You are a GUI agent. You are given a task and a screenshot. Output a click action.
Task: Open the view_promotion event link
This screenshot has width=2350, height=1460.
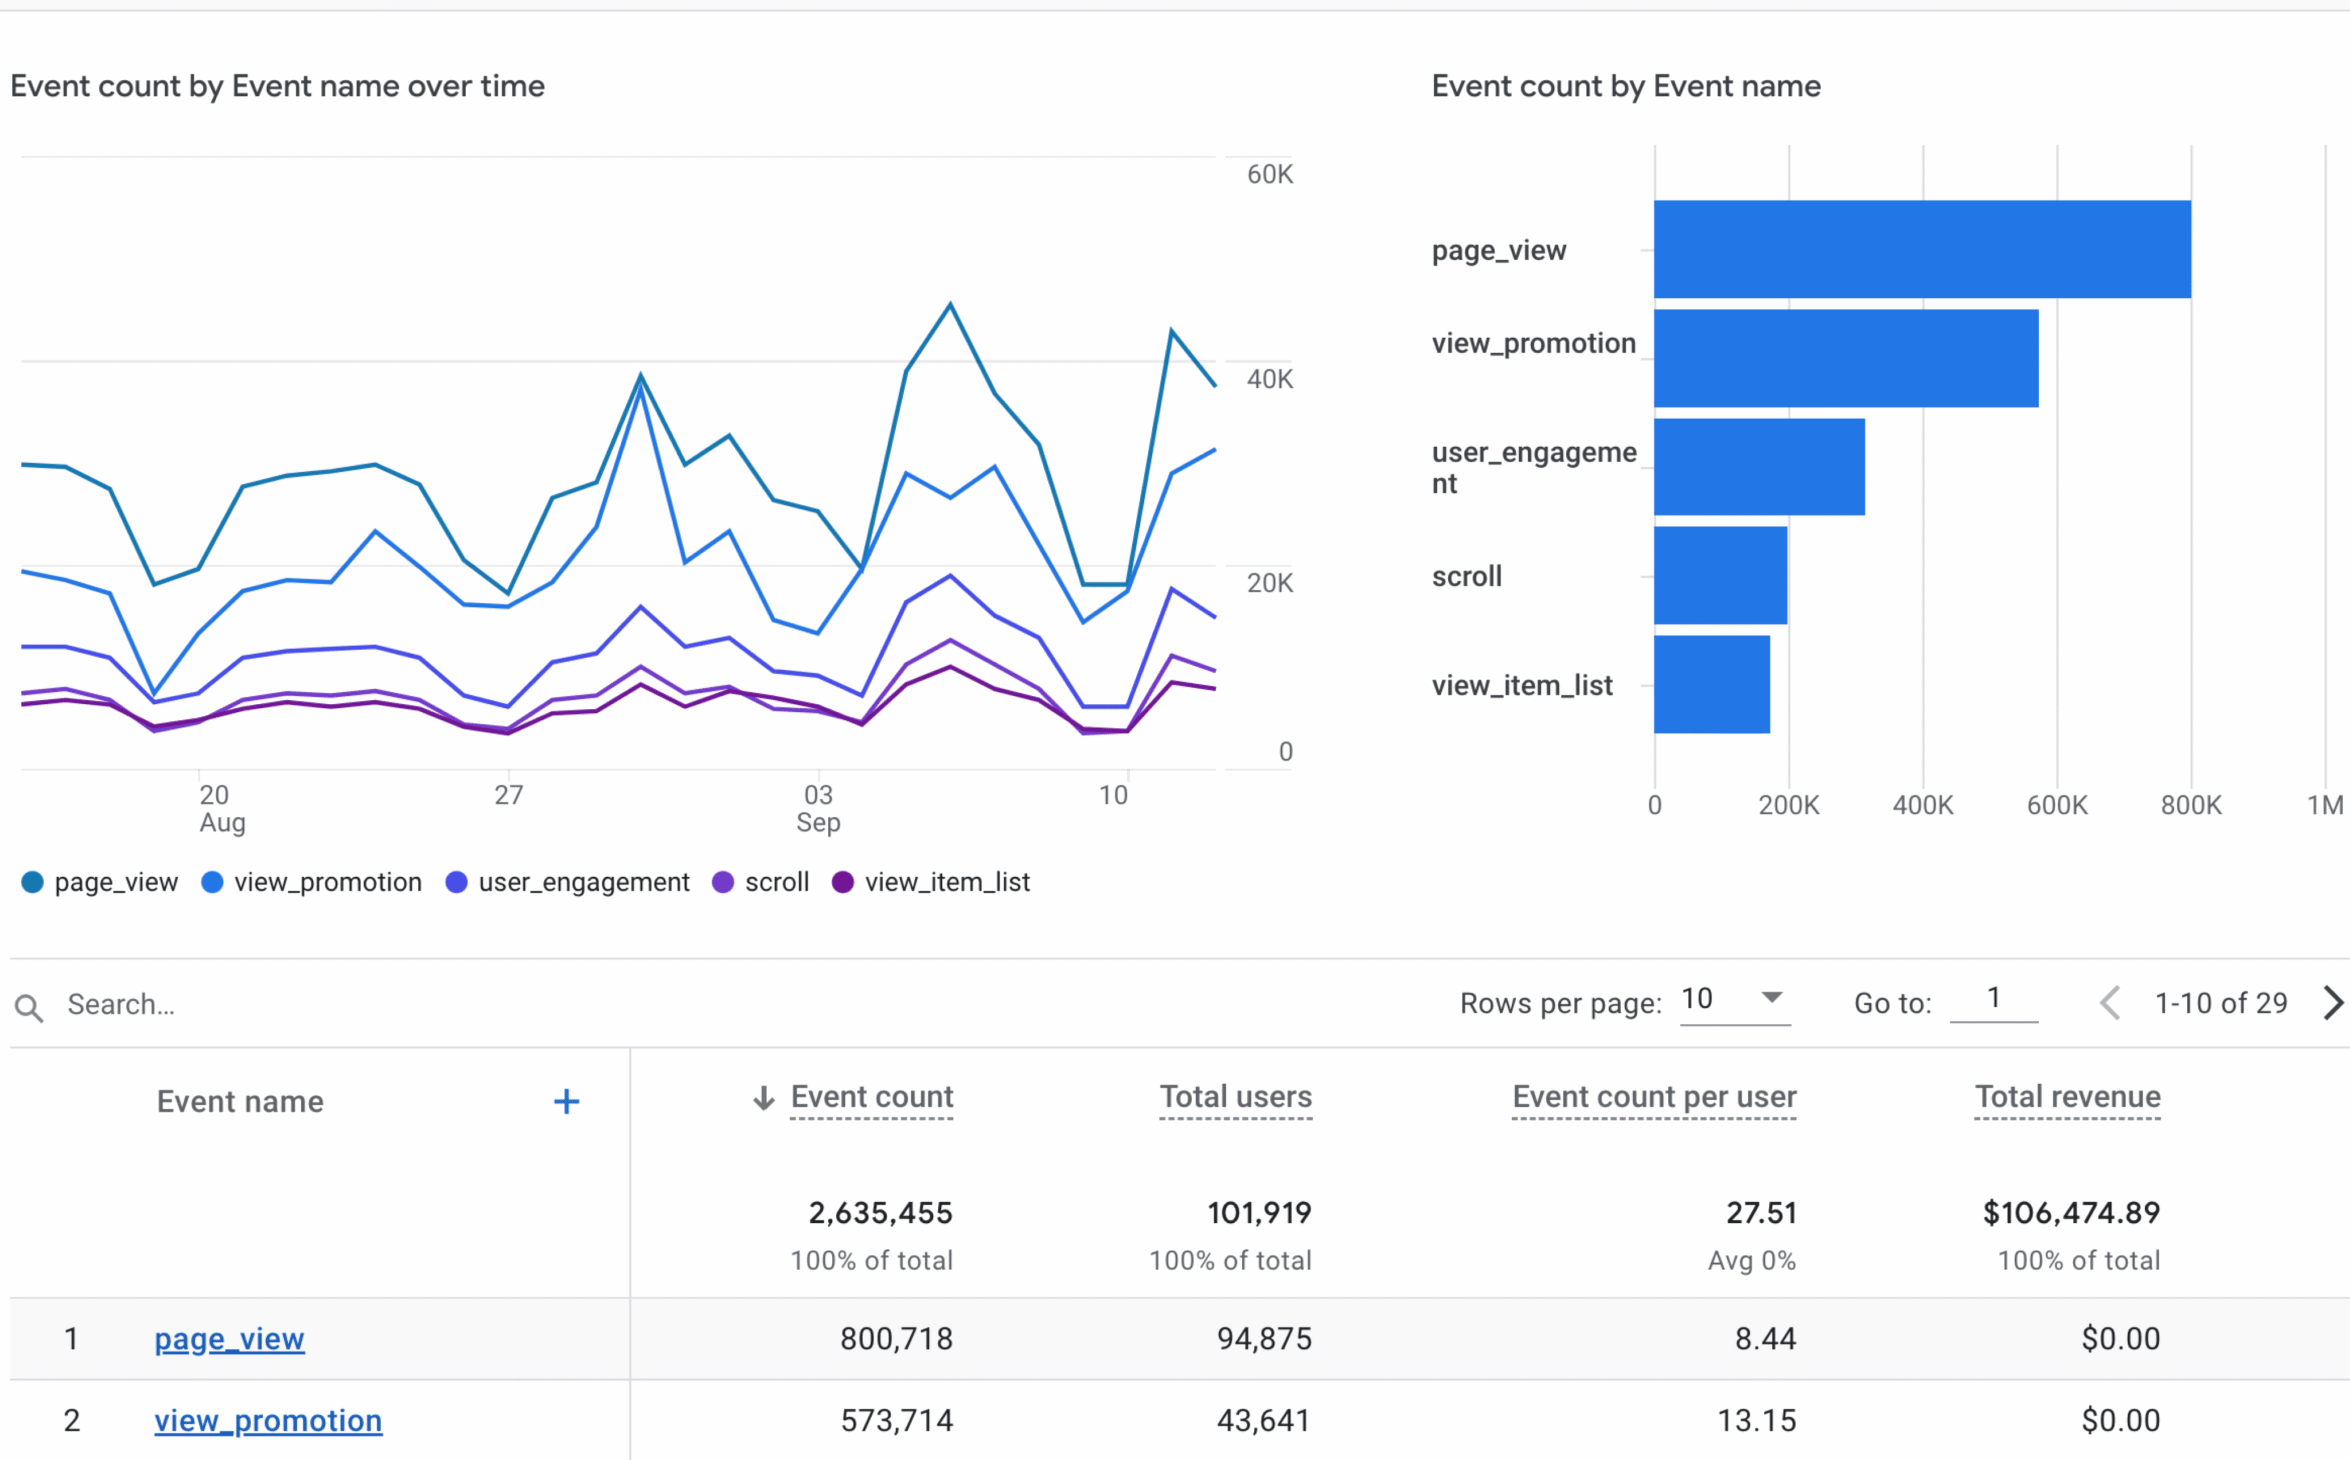(268, 1420)
